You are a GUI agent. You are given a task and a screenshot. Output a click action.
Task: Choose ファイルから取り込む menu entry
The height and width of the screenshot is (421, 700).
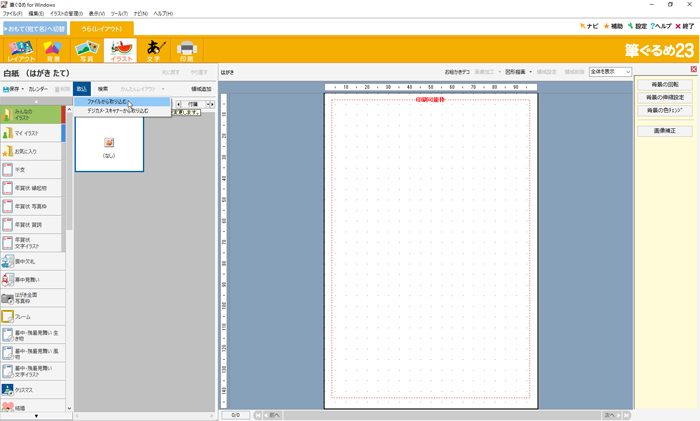pos(108,102)
